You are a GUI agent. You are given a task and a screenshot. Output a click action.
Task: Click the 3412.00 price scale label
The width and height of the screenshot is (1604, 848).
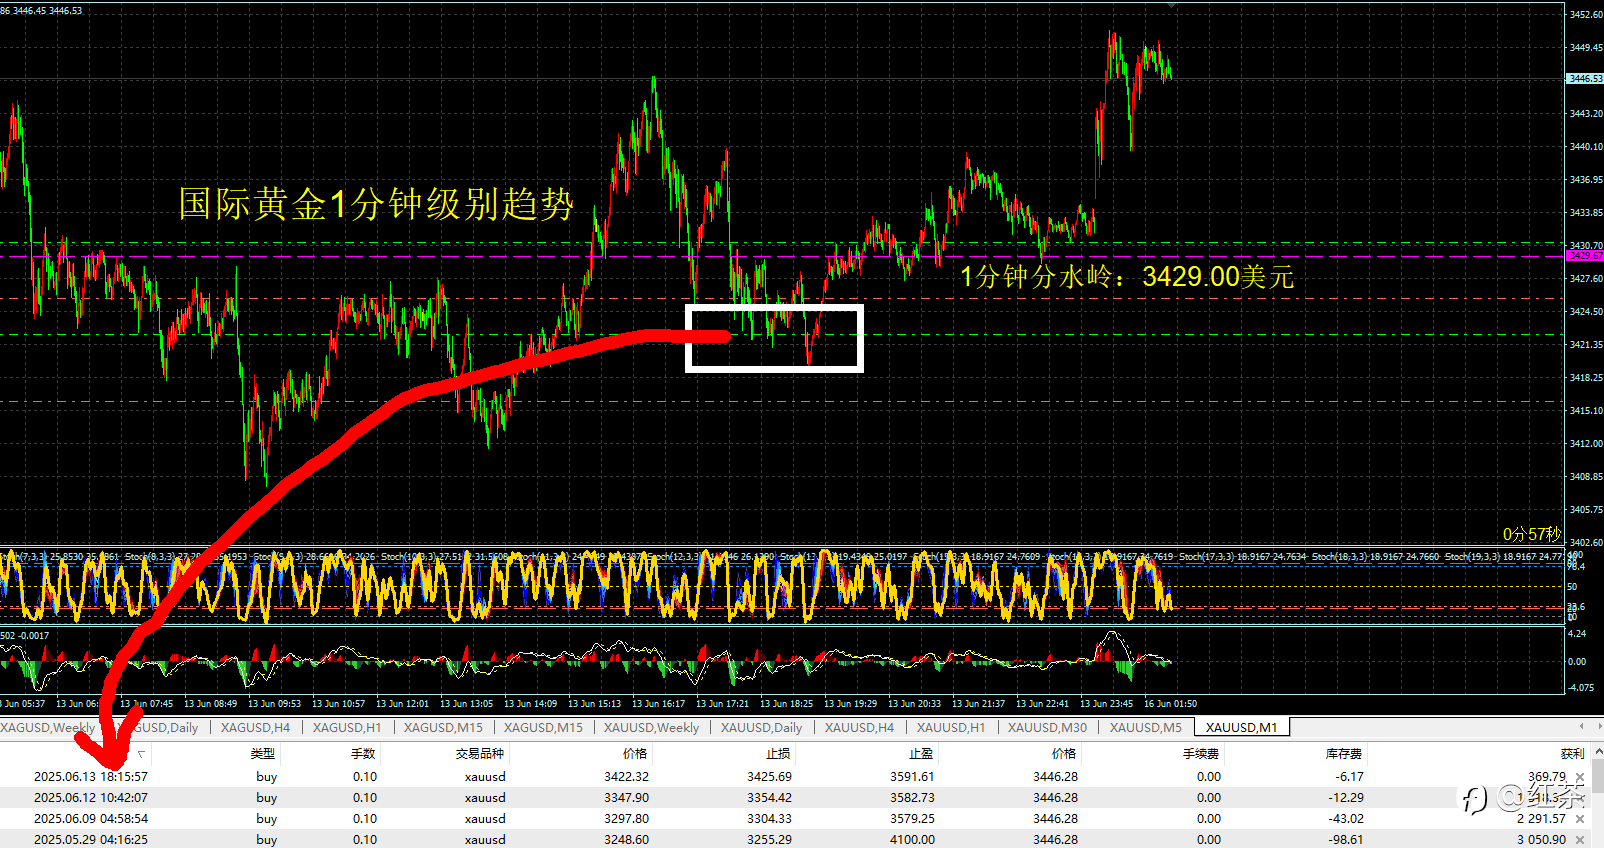(1586, 444)
